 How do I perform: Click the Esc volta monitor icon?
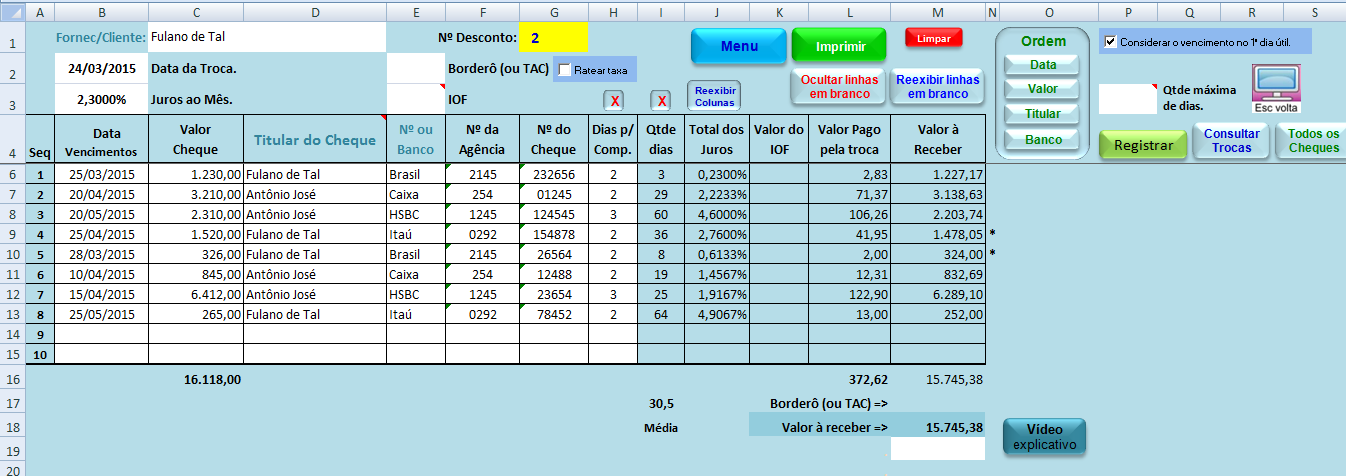(1275, 88)
